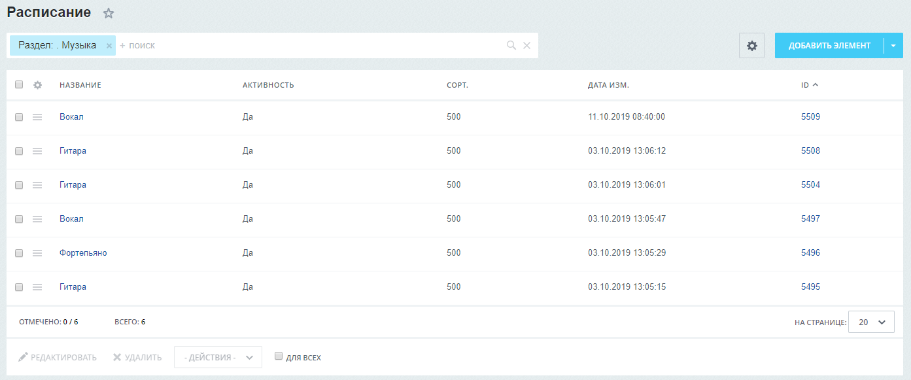Open row menu for Гитара ID 5504
The width and height of the screenshot is (911, 380).
[x=37, y=185]
